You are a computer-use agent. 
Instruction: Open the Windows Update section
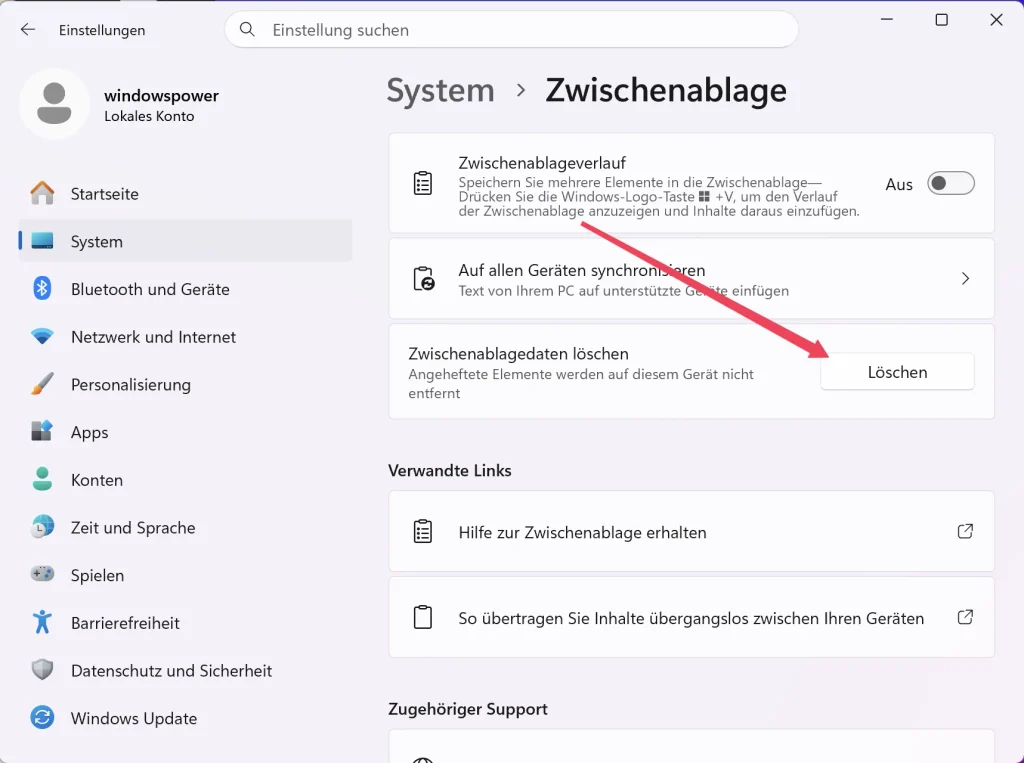tap(185, 719)
